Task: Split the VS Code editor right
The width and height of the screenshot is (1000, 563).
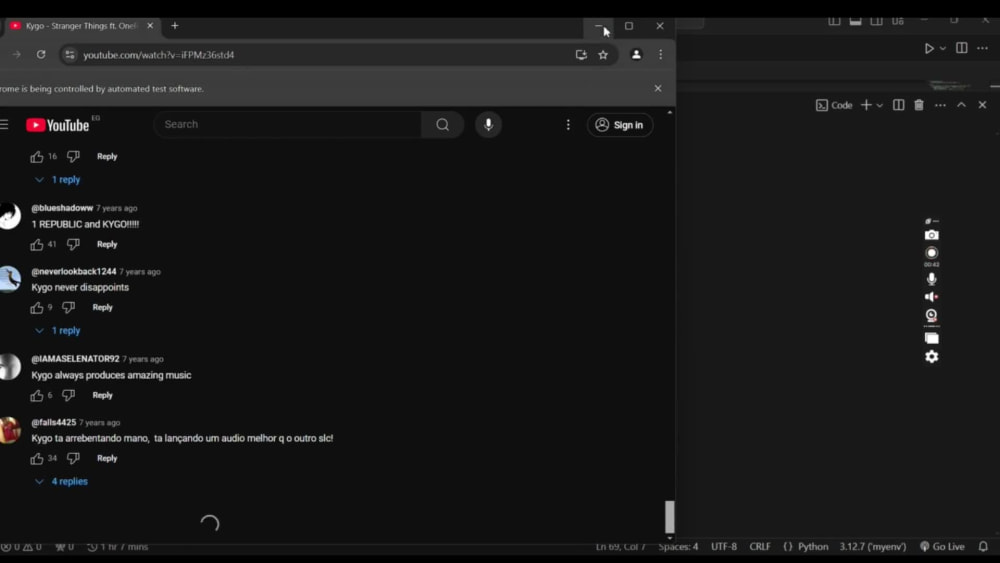Action: tap(962, 48)
